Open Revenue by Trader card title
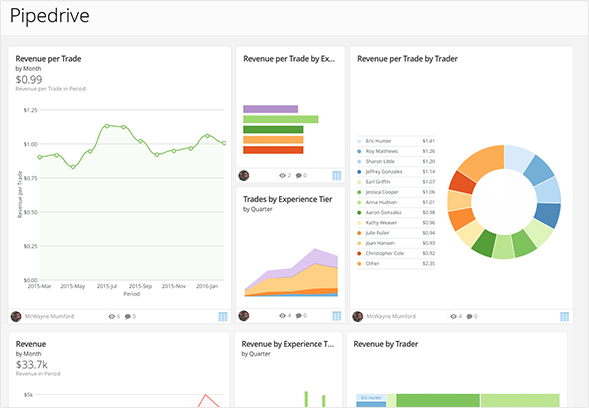Image resolution: width=589 pixels, height=408 pixels. [x=386, y=344]
